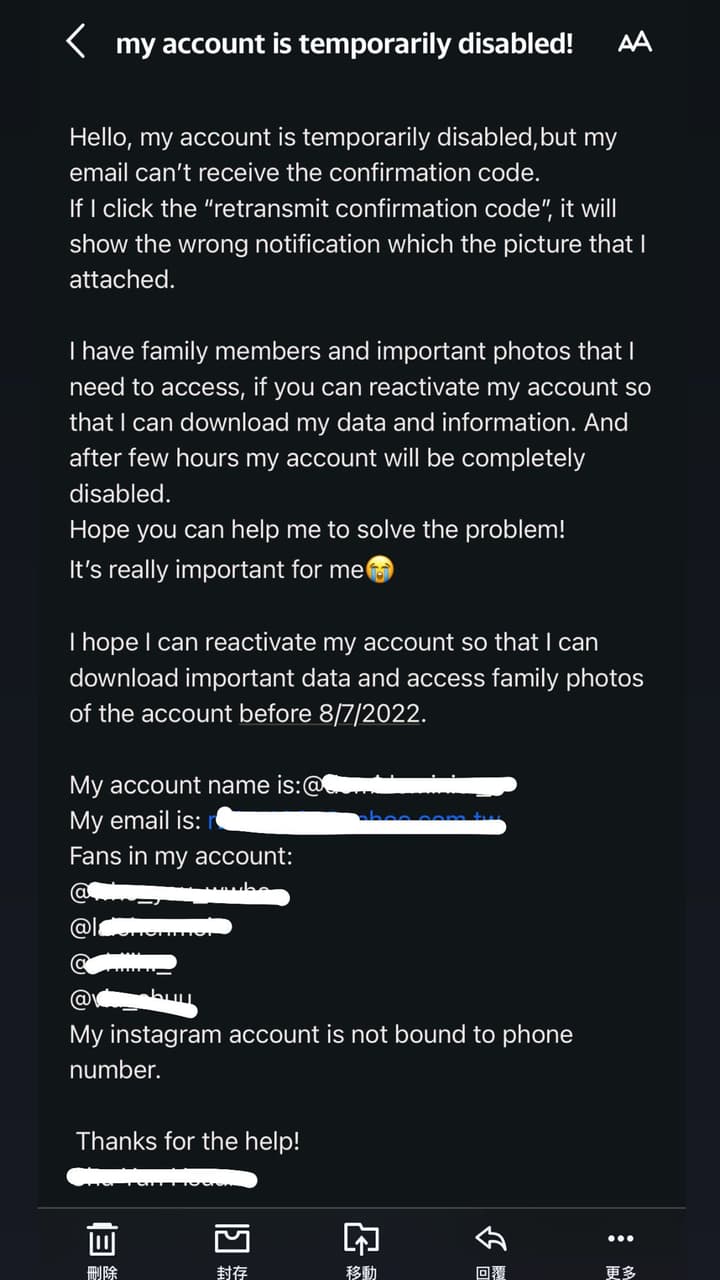The width and height of the screenshot is (720, 1280).
Task: Tap the email subject title
Action: coord(345,44)
